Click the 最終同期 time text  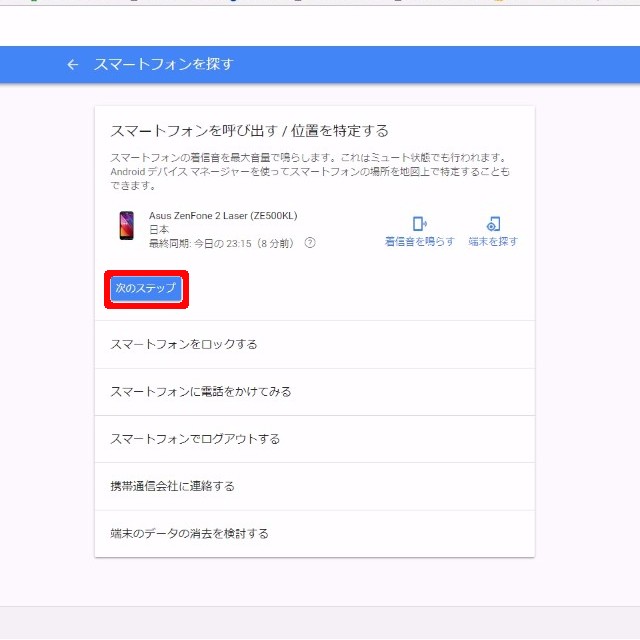[221, 244]
